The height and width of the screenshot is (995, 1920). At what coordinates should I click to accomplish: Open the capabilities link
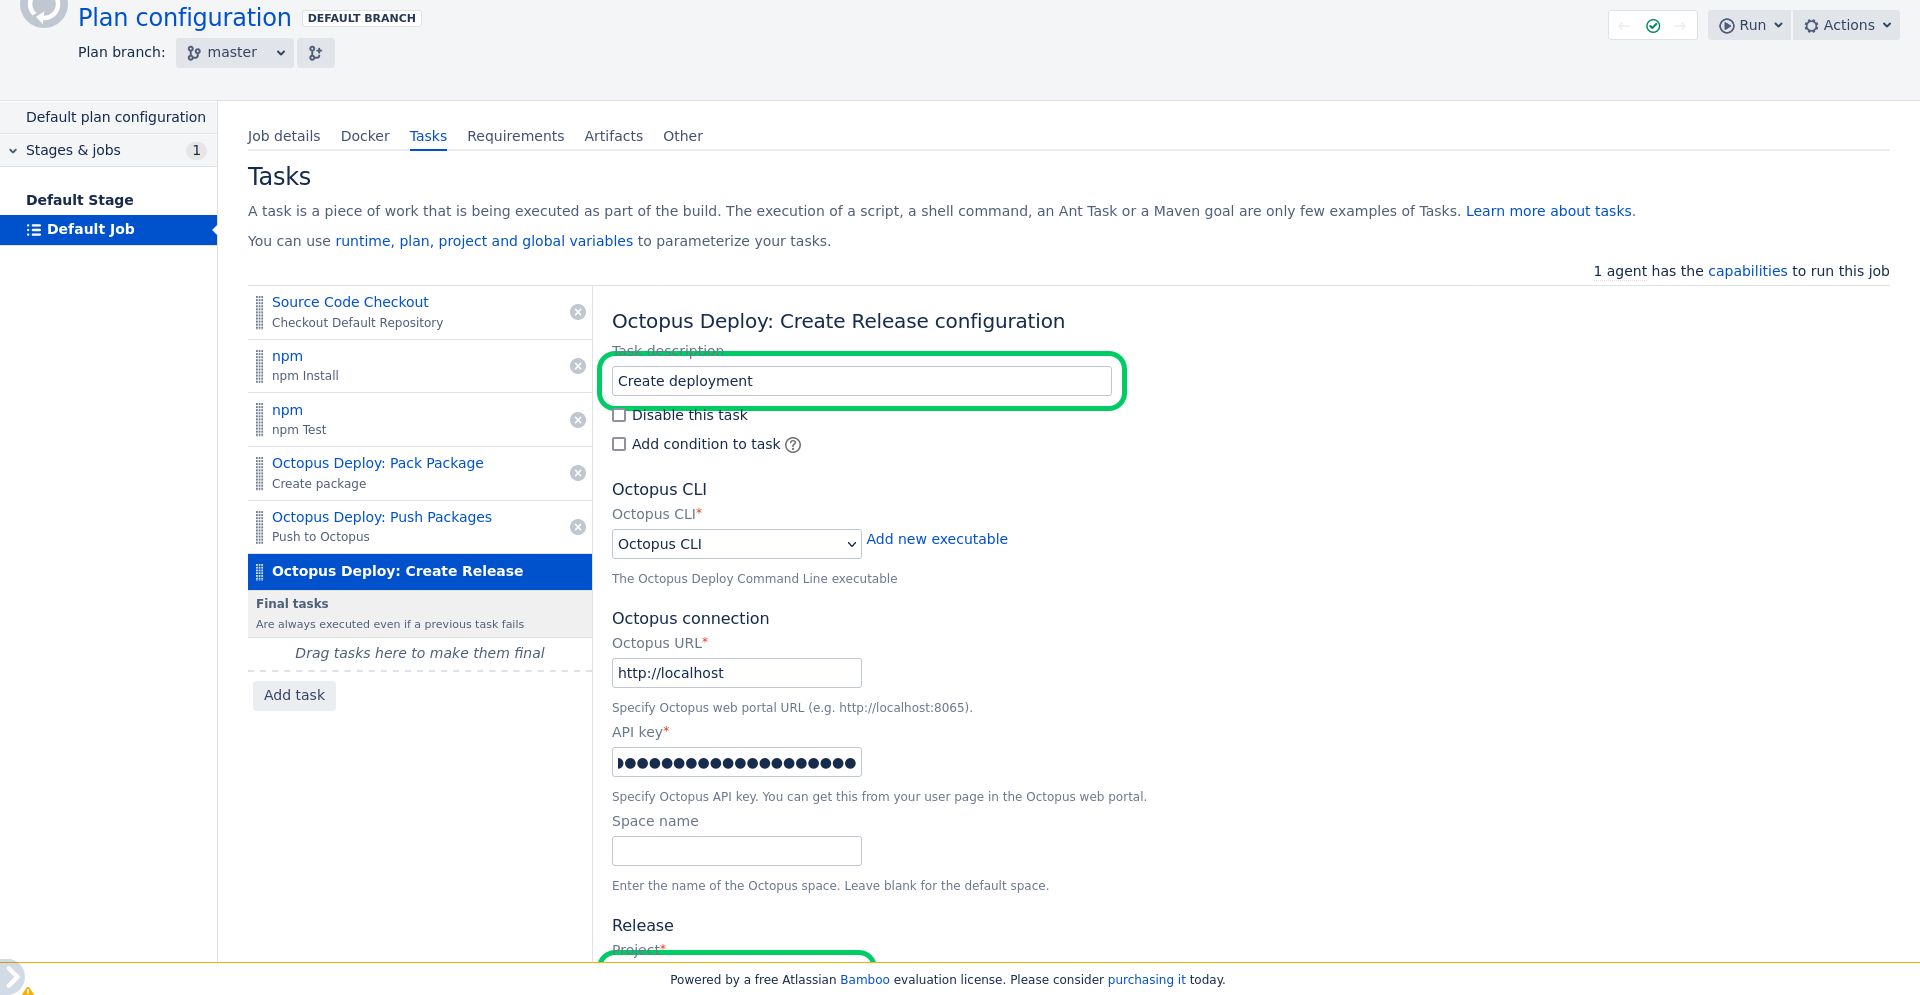1747,271
